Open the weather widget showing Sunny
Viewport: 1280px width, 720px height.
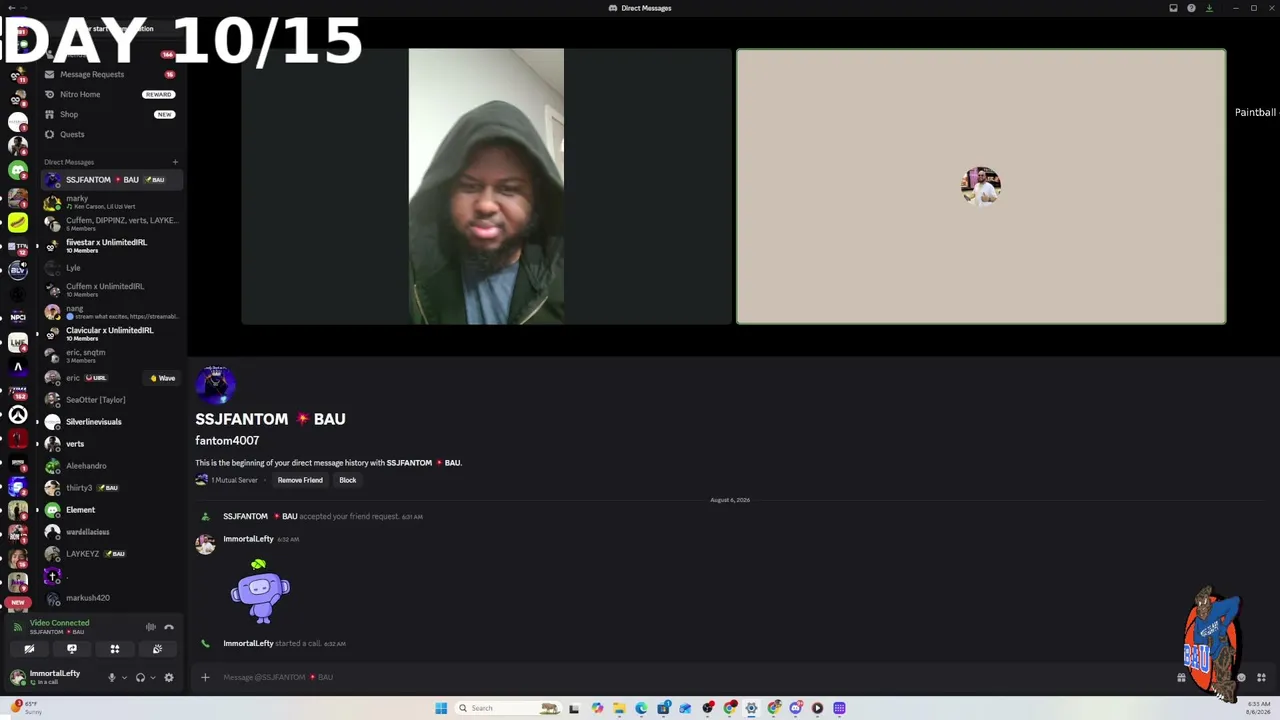coord(26,708)
